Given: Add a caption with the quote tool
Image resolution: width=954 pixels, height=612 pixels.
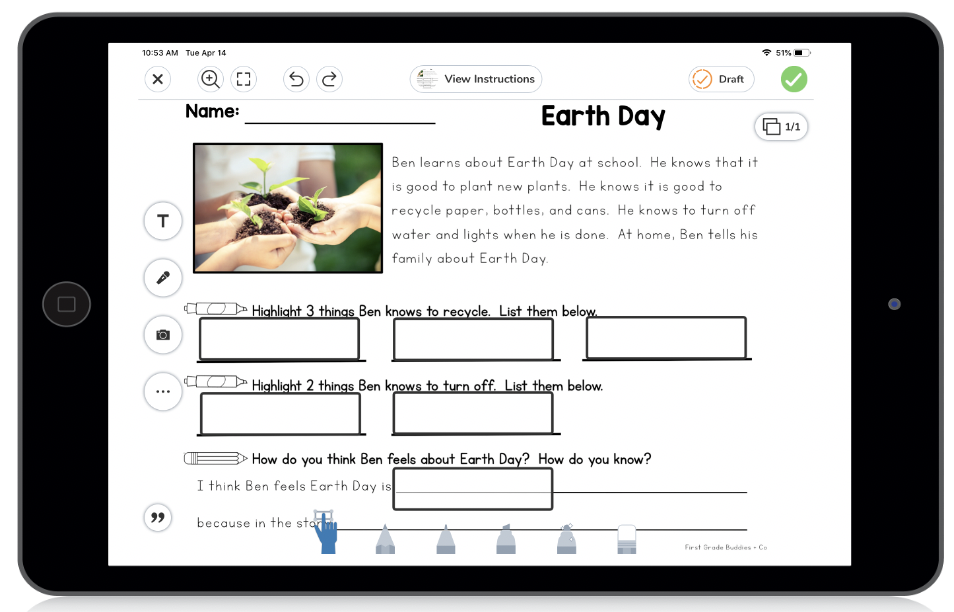Looking at the screenshot, I should pyautogui.click(x=157, y=518).
